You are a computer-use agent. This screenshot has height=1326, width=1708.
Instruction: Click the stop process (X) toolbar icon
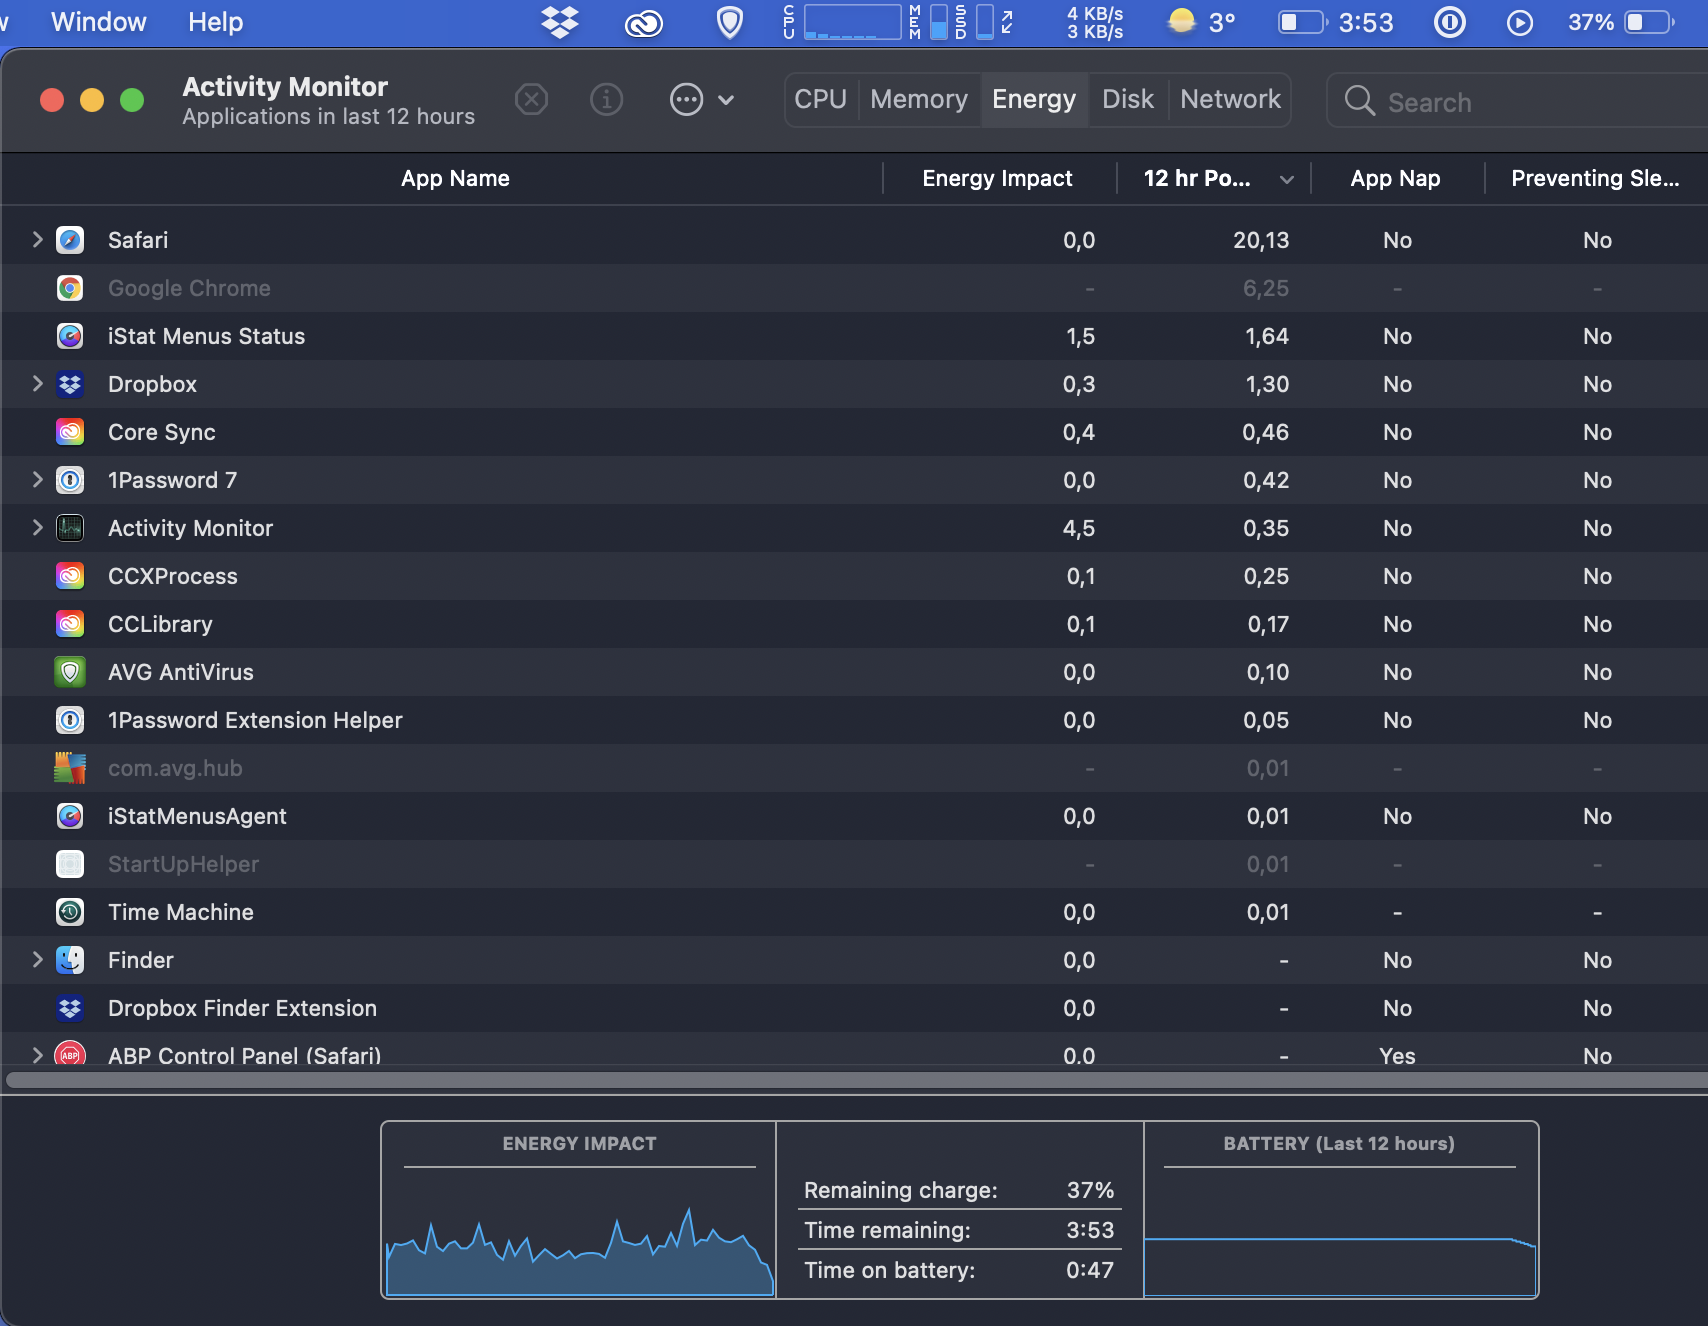pos(531,100)
